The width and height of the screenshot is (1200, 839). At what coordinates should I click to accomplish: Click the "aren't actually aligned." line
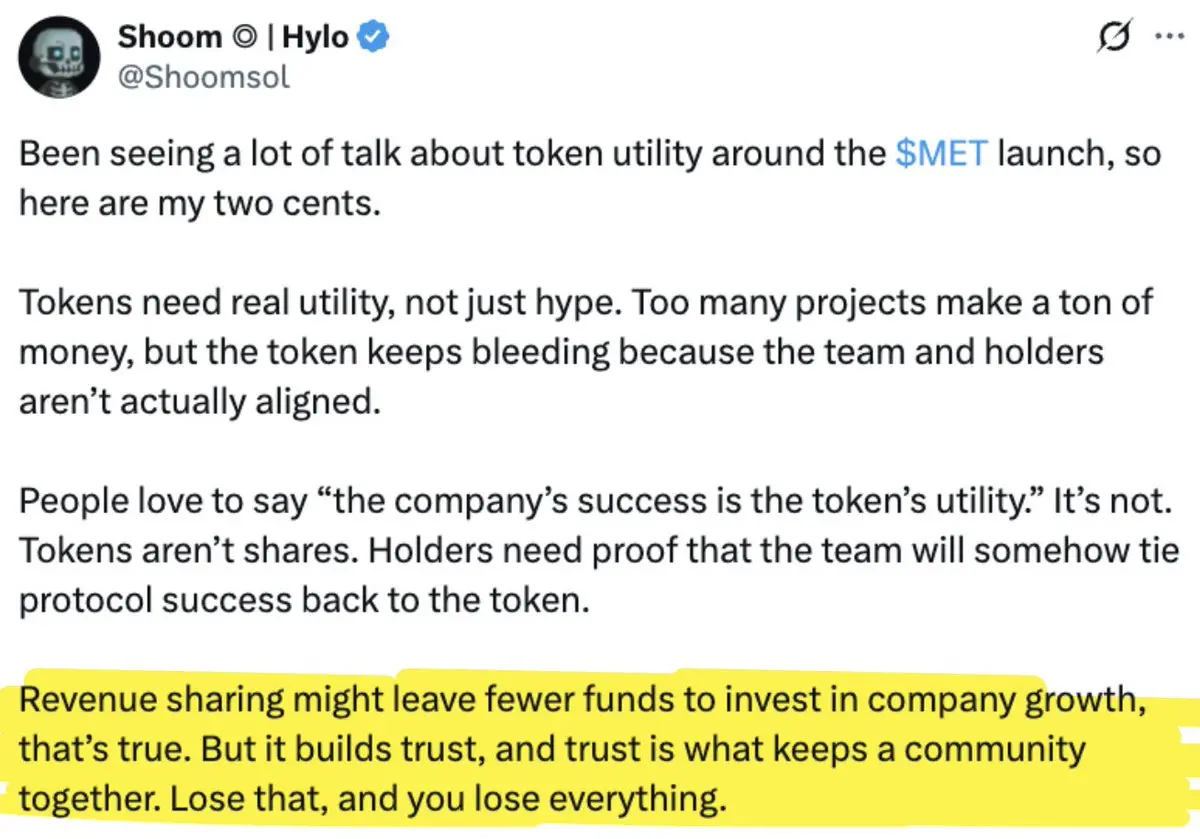click(200, 400)
